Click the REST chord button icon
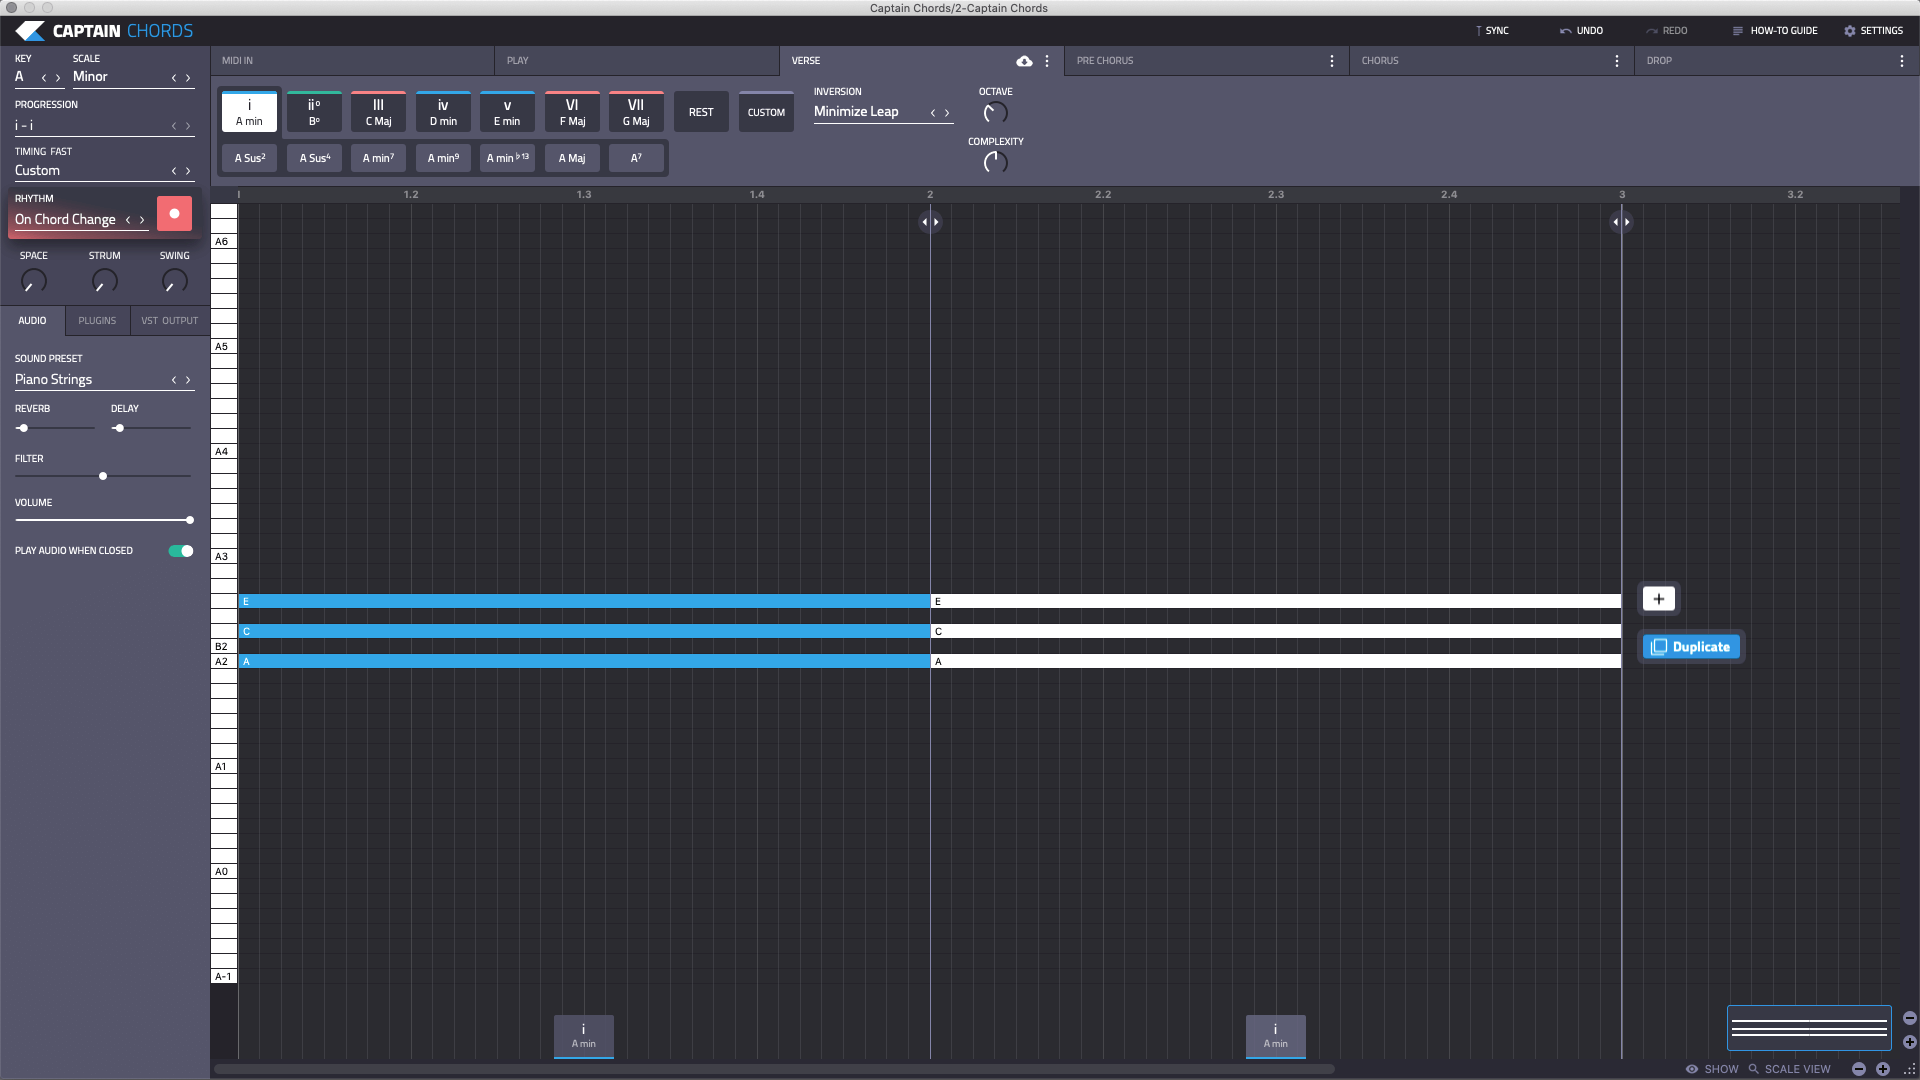 tap(700, 112)
